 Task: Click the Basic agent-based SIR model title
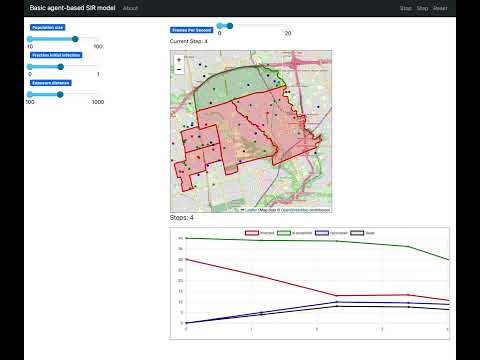[x=72, y=8]
